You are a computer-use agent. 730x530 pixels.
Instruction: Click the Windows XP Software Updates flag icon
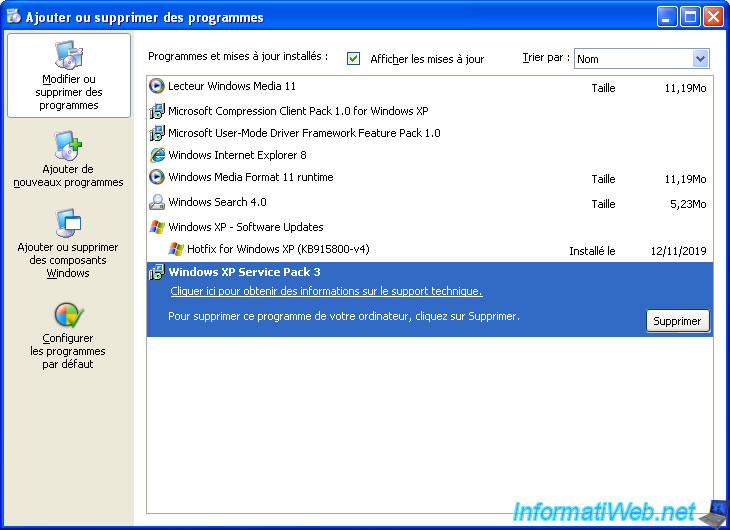[157, 227]
